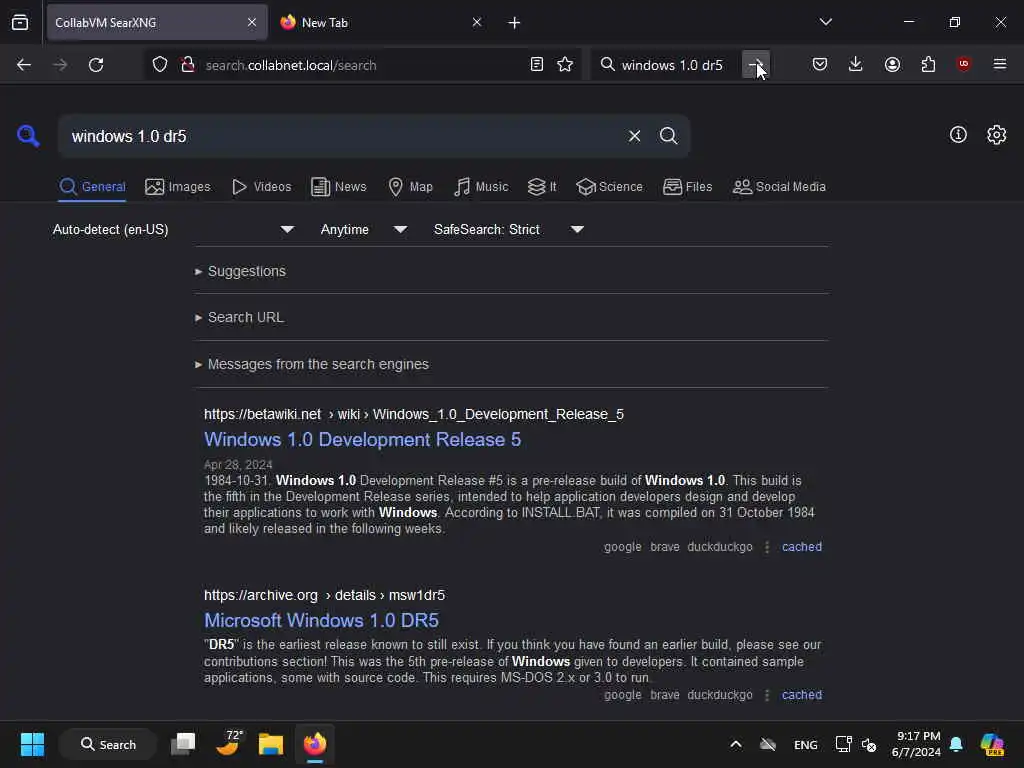Open Windows 1.0 Development Release 5 result
The width and height of the screenshot is (1024, 768).
pyautogui.click(x=362, y=440)
